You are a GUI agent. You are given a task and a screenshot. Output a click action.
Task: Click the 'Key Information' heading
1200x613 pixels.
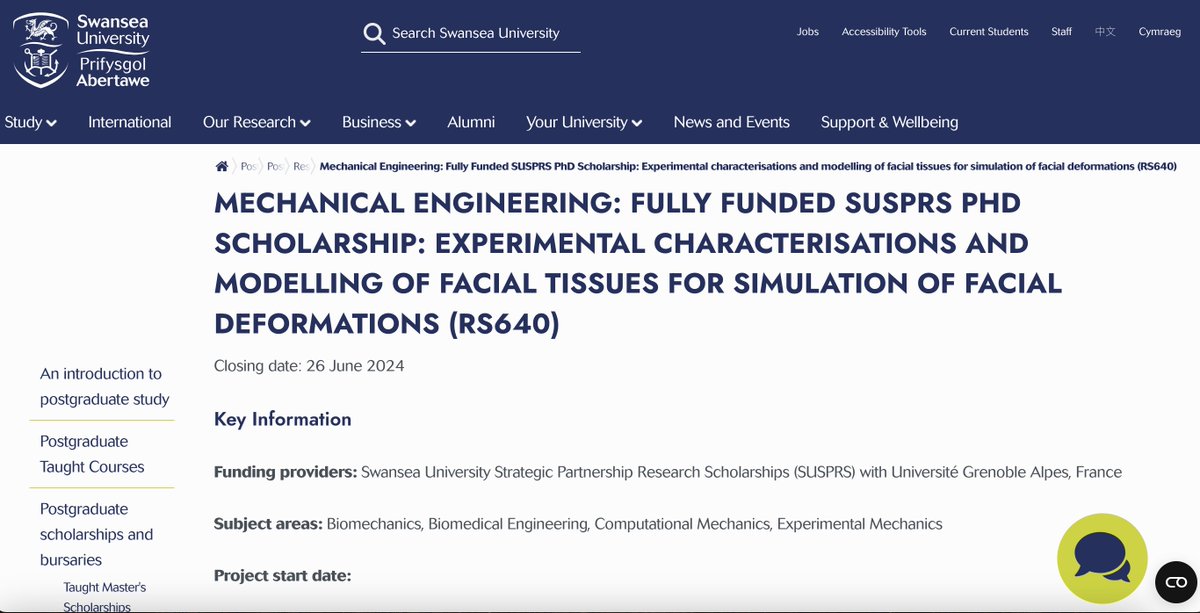coord(283,419)
